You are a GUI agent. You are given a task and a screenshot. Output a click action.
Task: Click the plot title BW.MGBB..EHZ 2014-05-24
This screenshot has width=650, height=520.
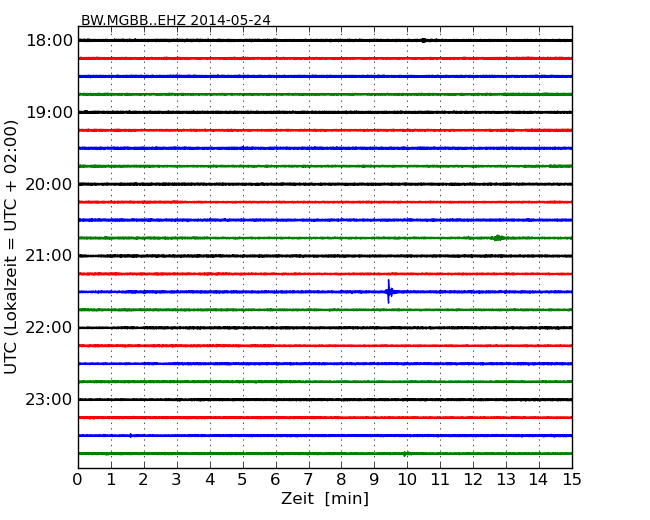click(x=176, y=20)
